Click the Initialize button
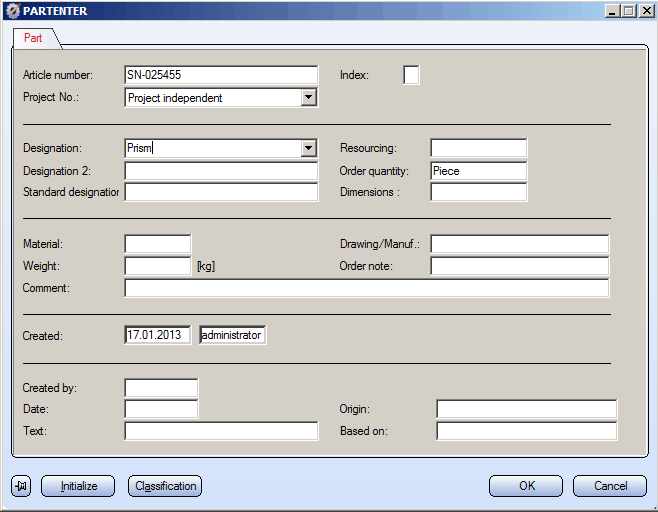 [78, 486]
